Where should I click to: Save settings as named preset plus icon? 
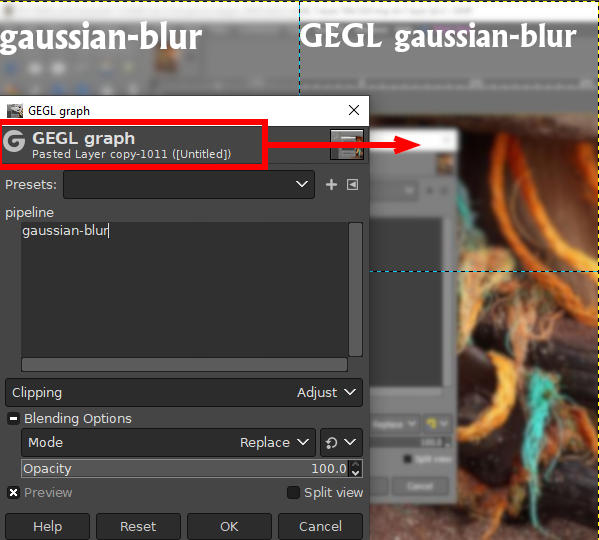click(331, 185)
